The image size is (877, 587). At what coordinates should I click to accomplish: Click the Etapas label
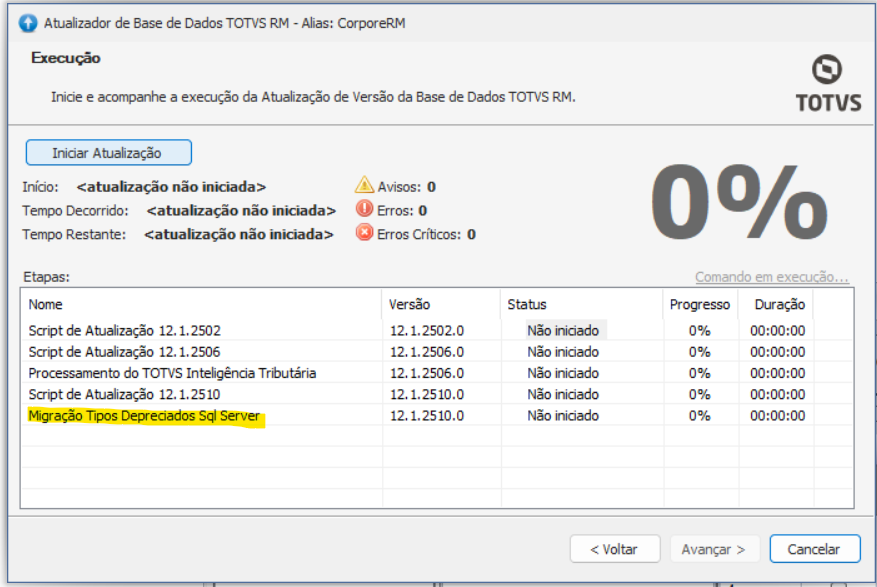[x=46, y=277]
